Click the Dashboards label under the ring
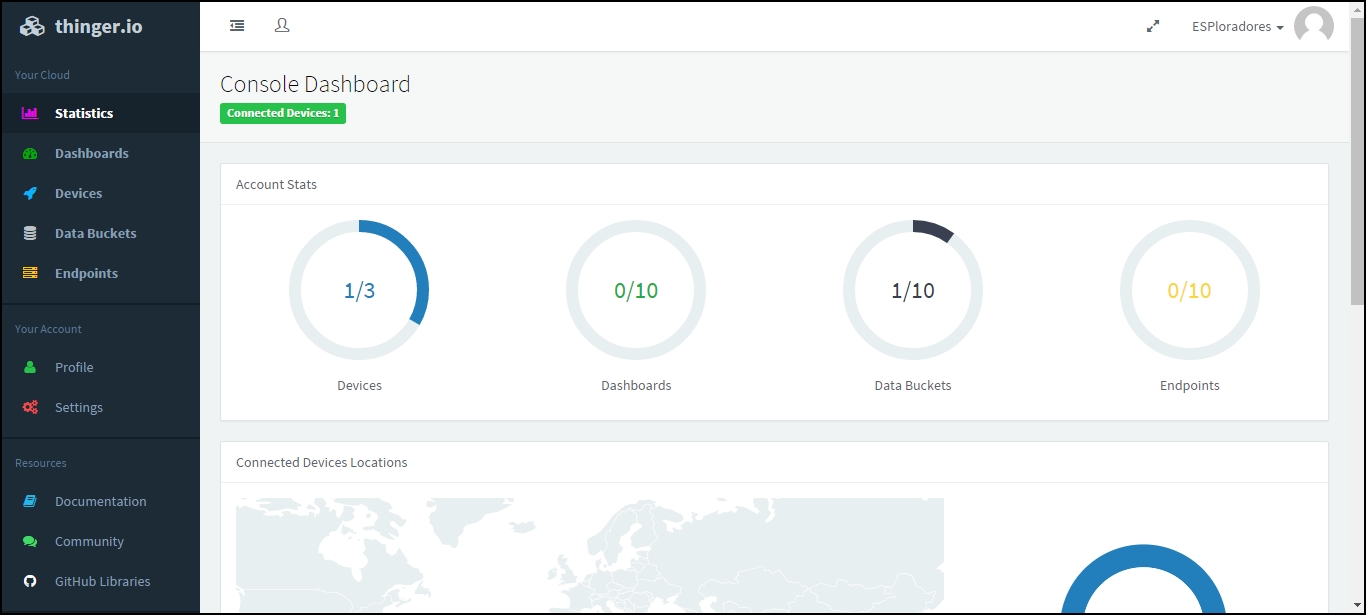Image resolution: width=1366 pixels, height=615 pixels. point(636,385)
